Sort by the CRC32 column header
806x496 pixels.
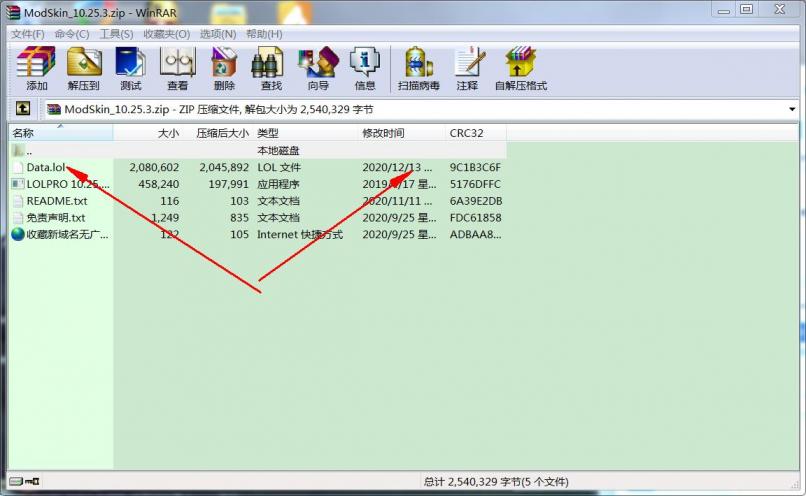pos(476,133)
